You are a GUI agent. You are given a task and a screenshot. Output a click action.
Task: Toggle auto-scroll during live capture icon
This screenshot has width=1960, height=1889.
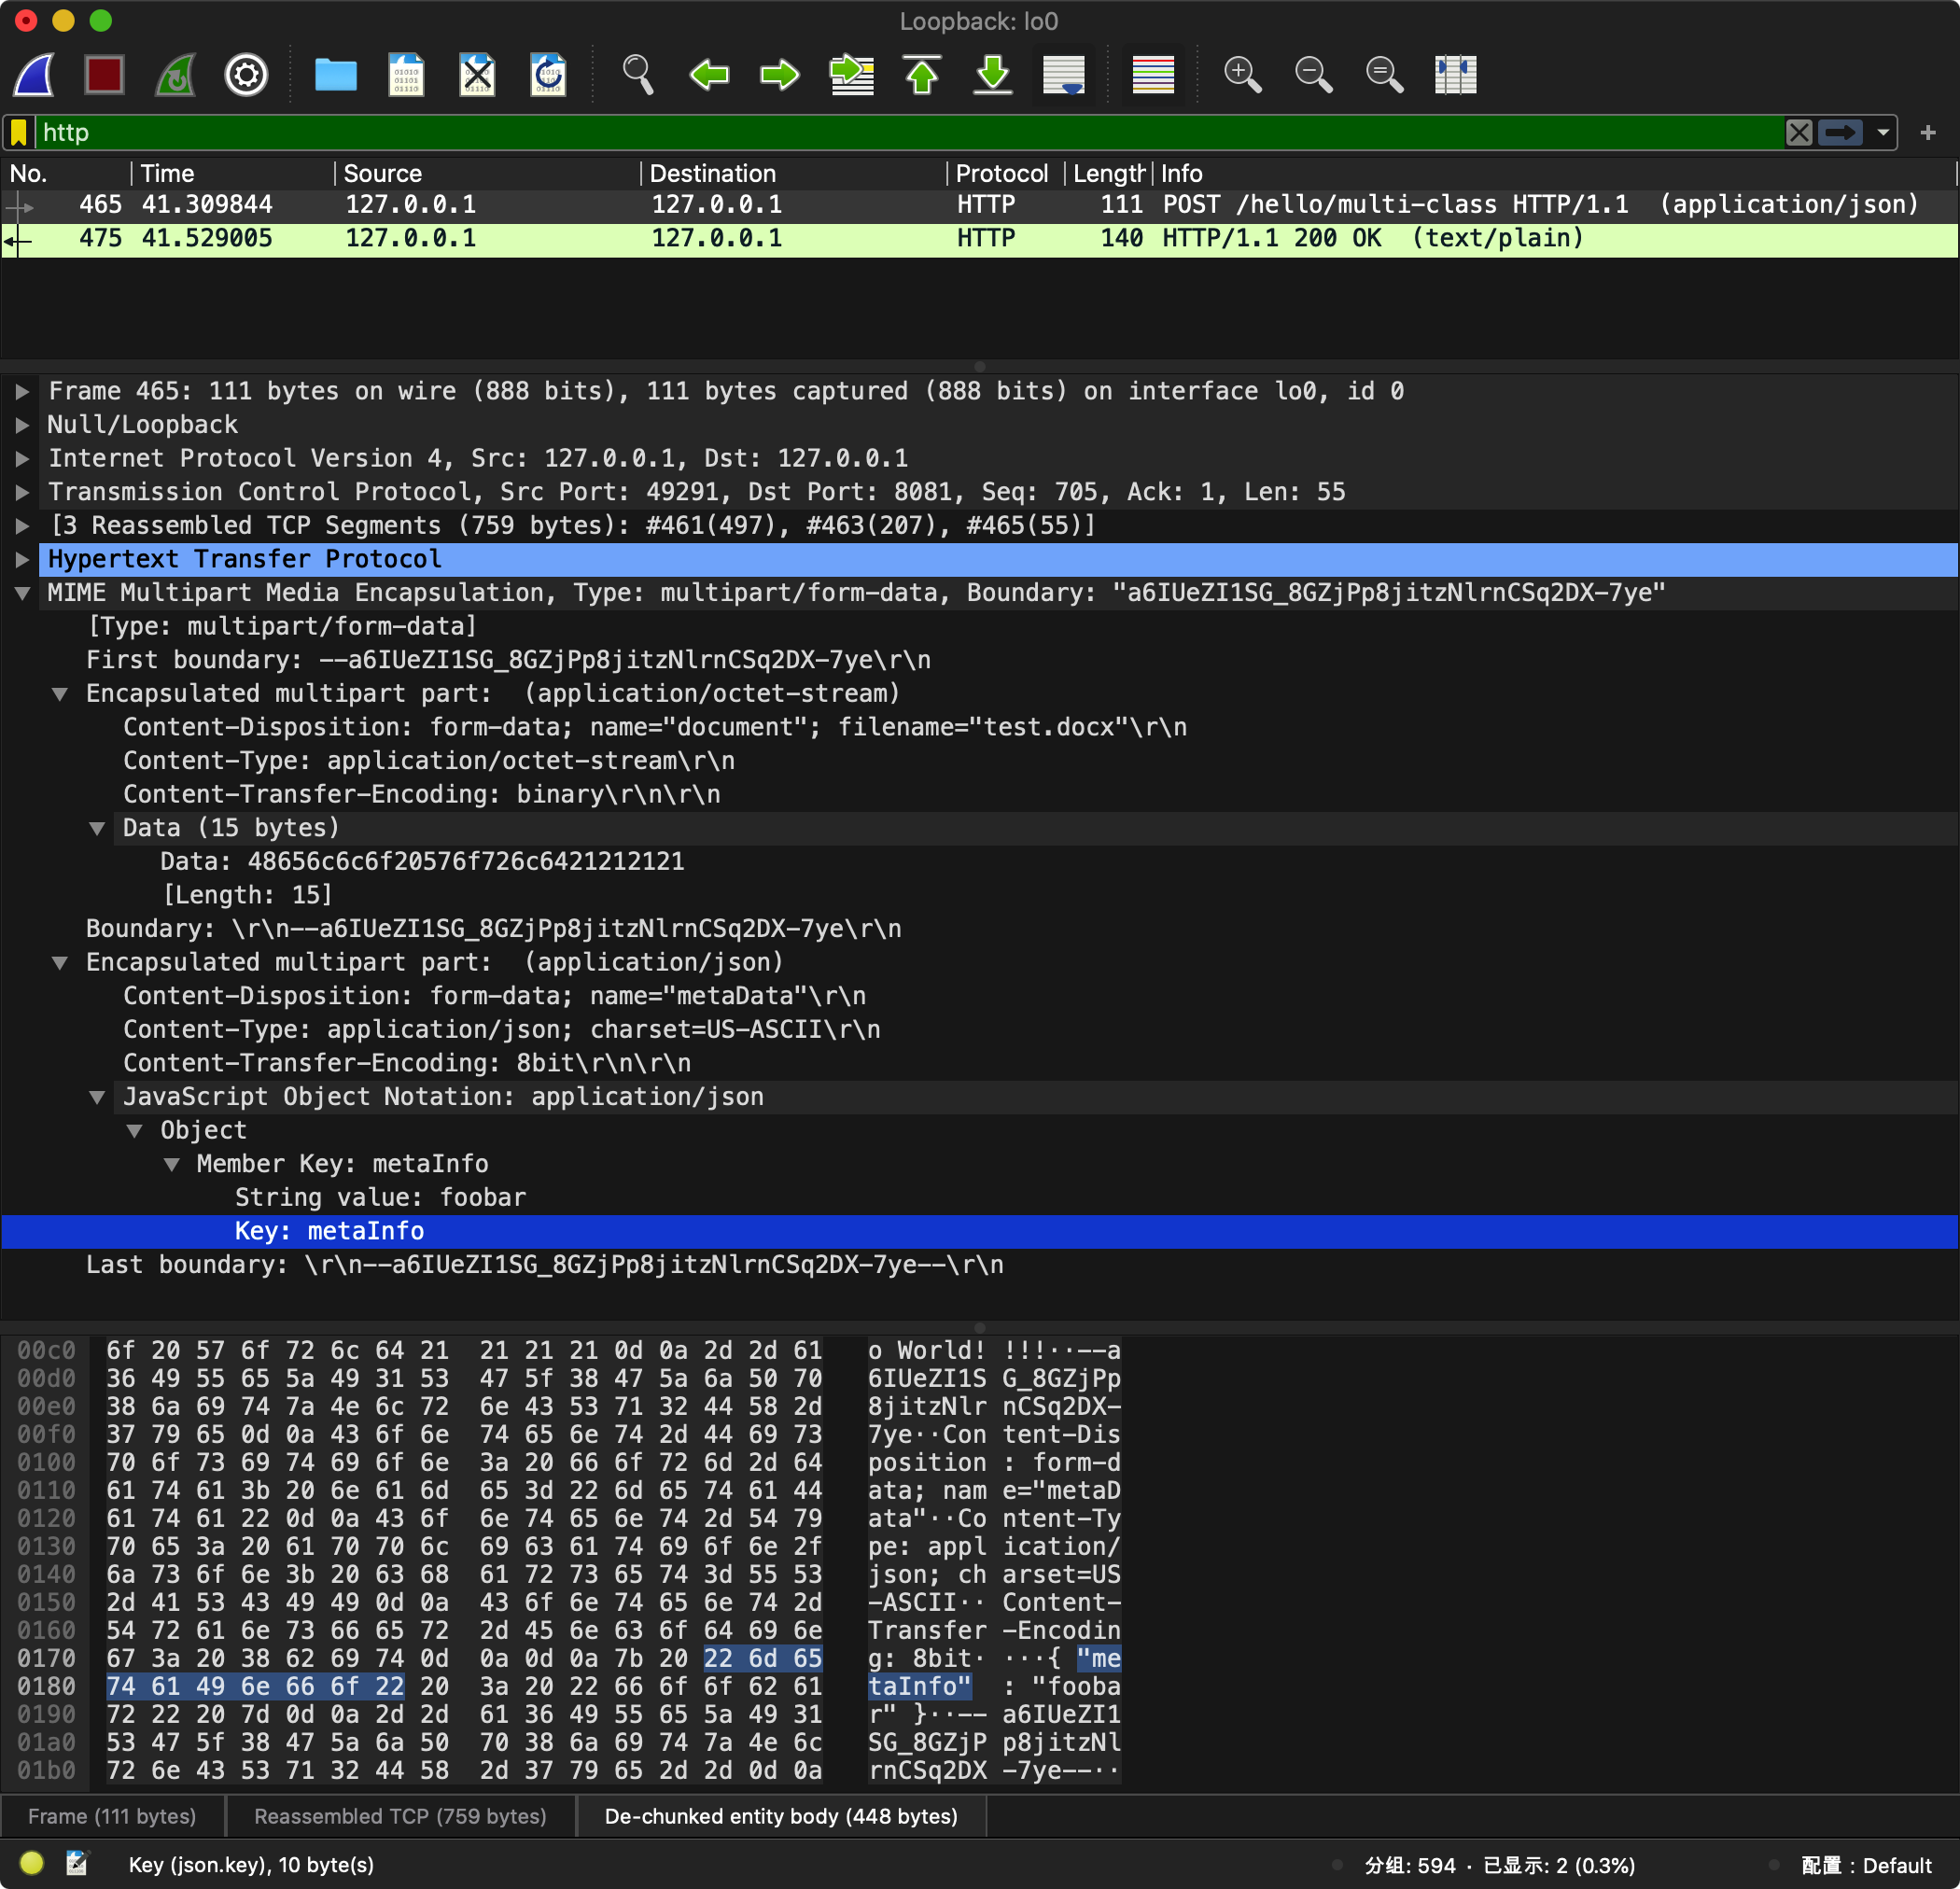(1063, 75)
